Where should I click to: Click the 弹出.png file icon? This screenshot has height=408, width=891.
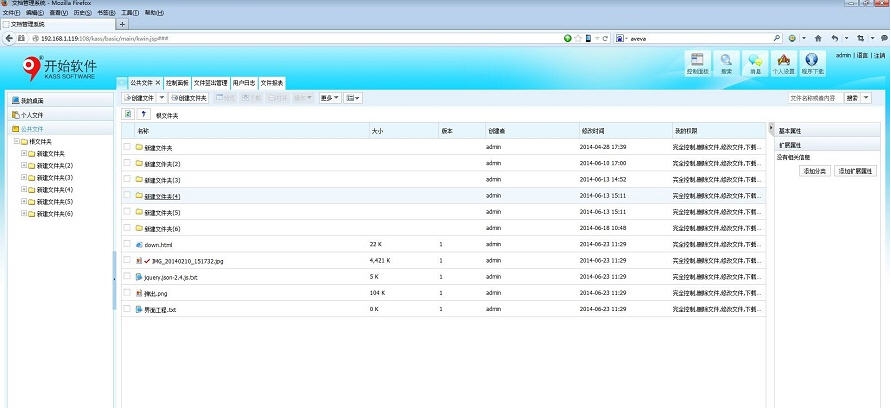click(x=139, y=293)
